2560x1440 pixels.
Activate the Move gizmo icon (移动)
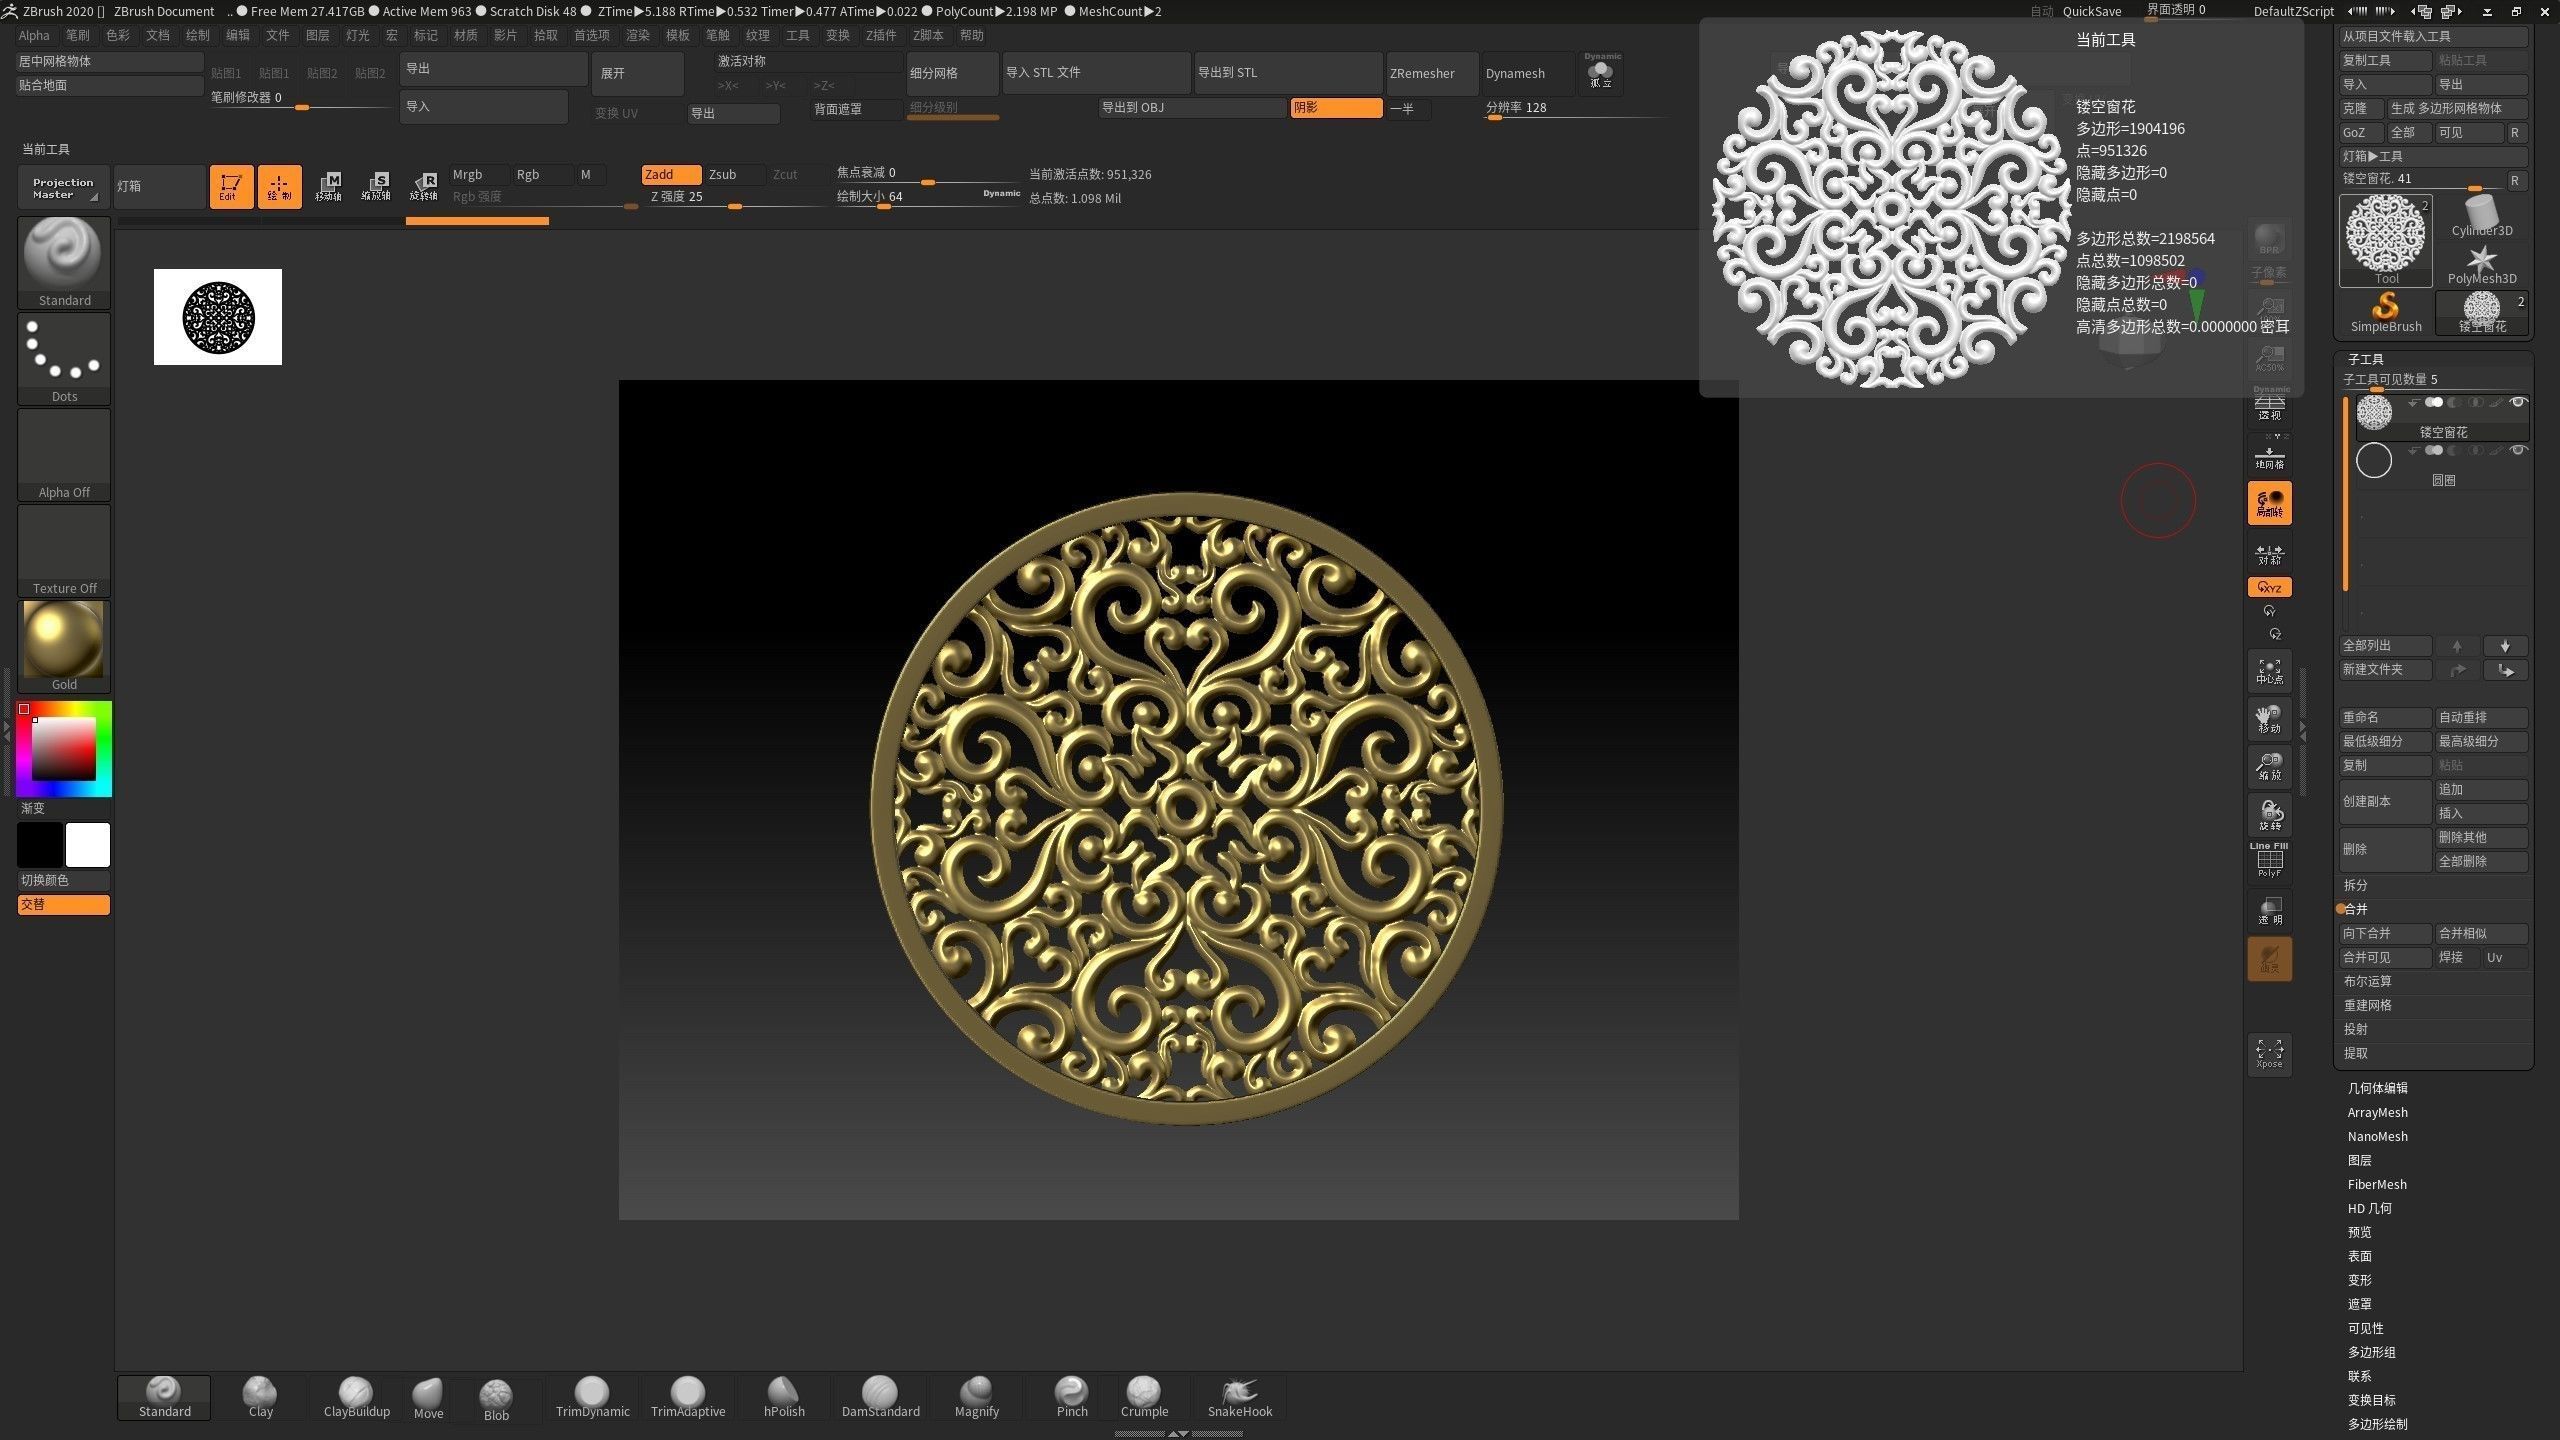pyautogui.click(x=2269, y=718)
